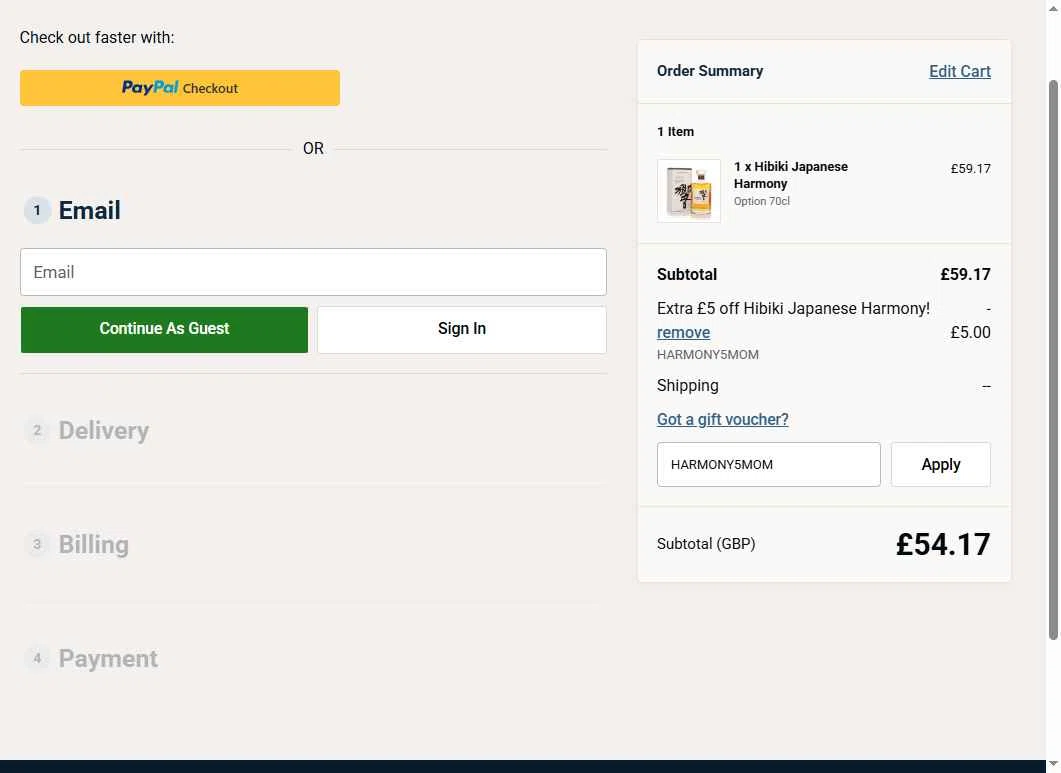The height and width of the screenshot is (773, 1061).
Task: Click the voucher code input field
Action: tap(769, 464)
